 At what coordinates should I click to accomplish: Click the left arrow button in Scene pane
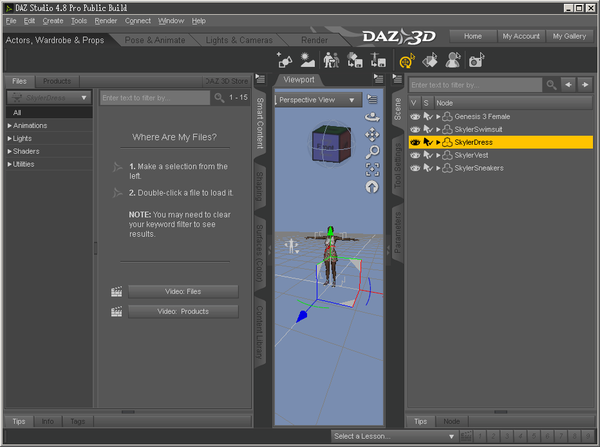[568, 85]
